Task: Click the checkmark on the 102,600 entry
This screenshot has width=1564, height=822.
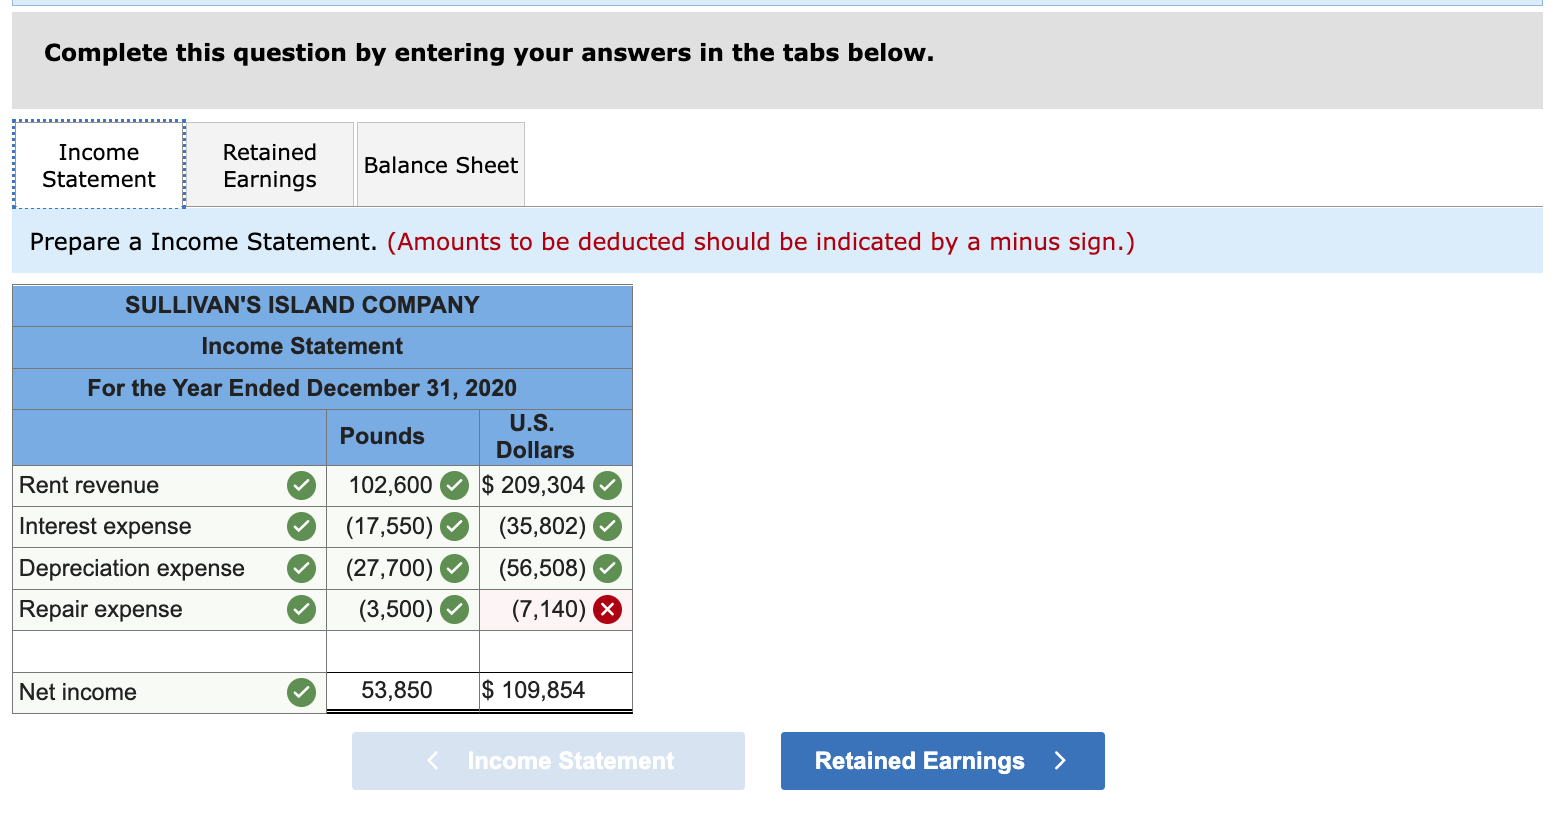Action: 454,485
